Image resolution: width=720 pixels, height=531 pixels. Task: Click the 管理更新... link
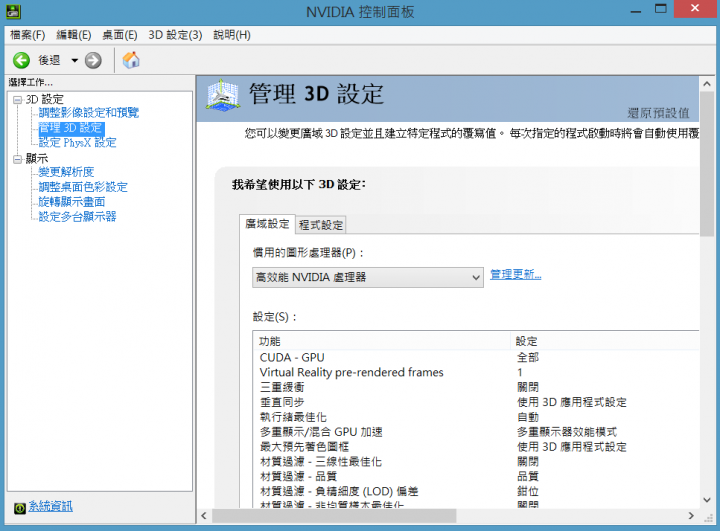pyautogui.click(x=516, y=275)
